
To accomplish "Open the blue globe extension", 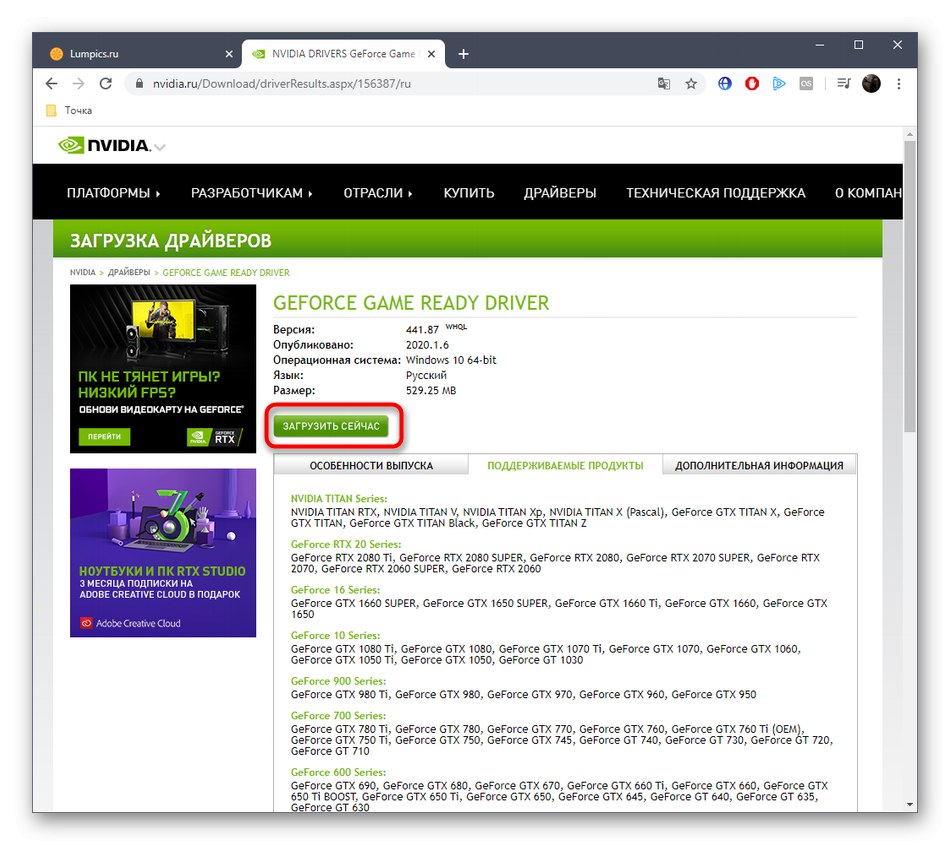I will point(725,84).
